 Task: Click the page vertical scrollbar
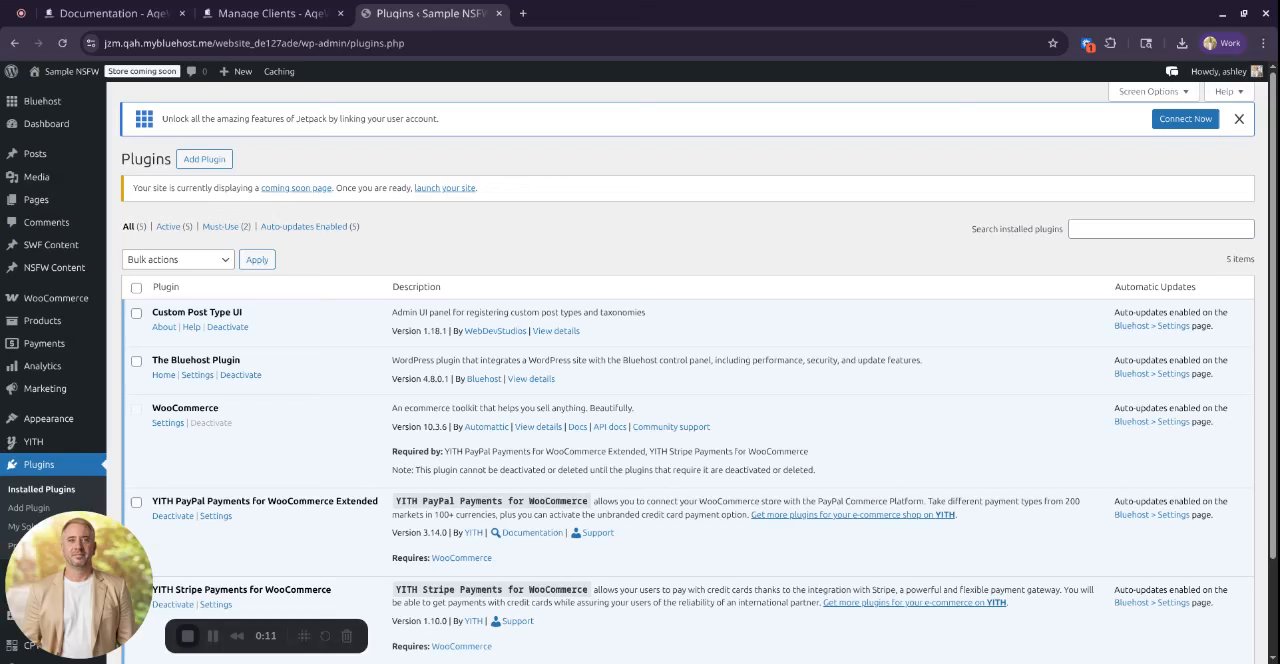click(1274, 315)
